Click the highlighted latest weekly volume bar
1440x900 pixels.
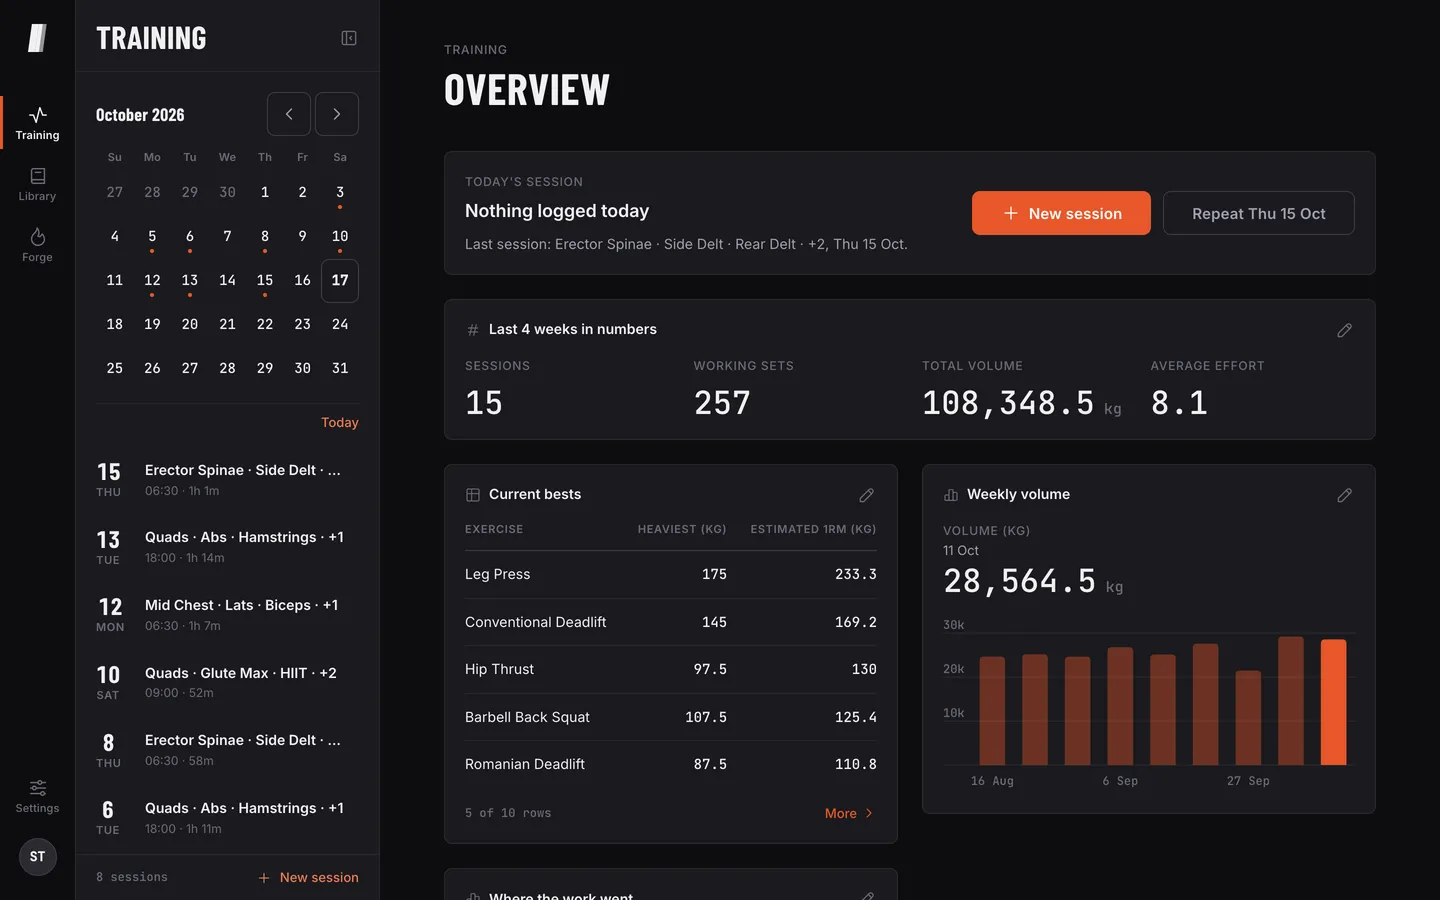(1333, 702)
